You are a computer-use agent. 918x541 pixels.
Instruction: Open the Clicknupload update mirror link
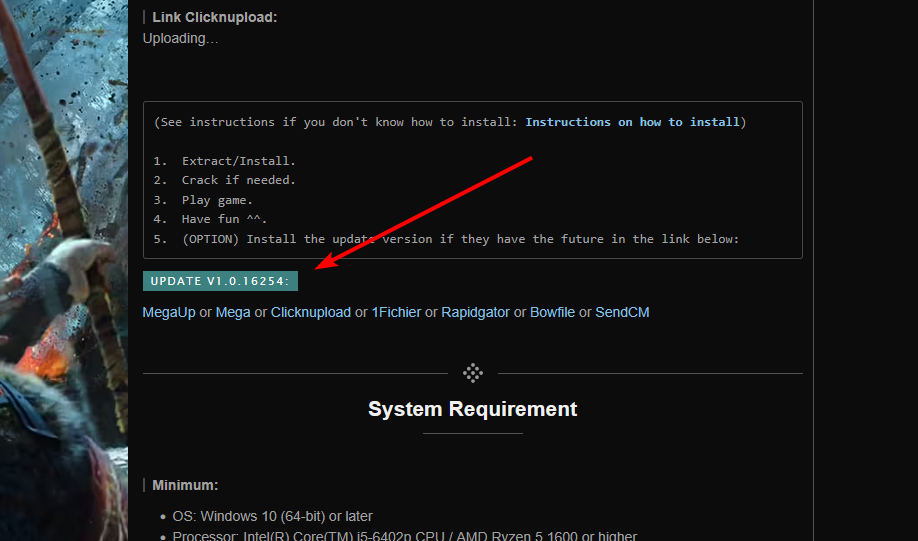coord(311,312)
